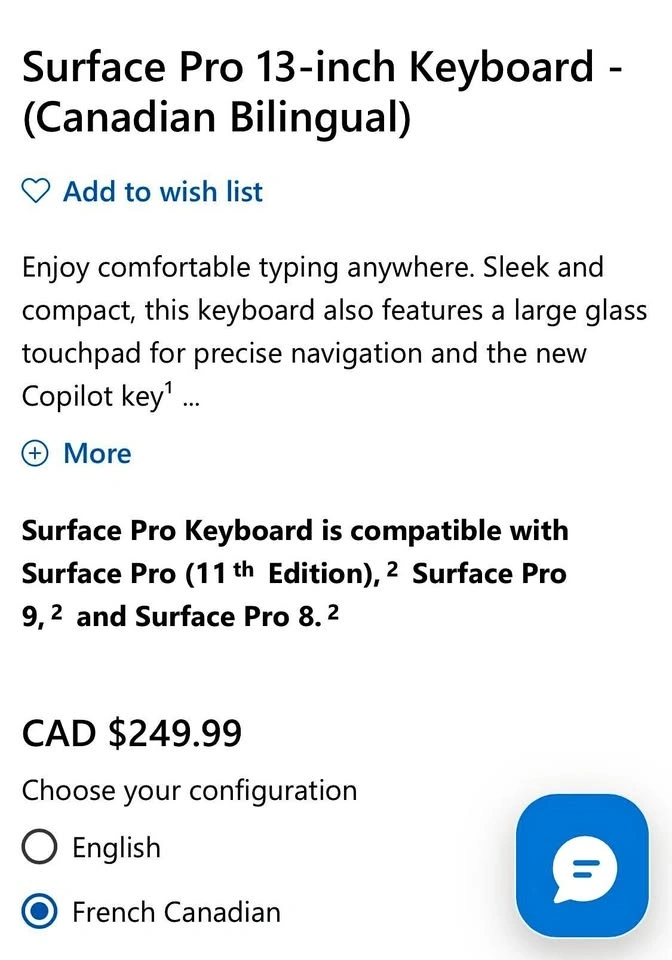Open footnote 2 after "Surface Pro 8."

coord(333,612)
